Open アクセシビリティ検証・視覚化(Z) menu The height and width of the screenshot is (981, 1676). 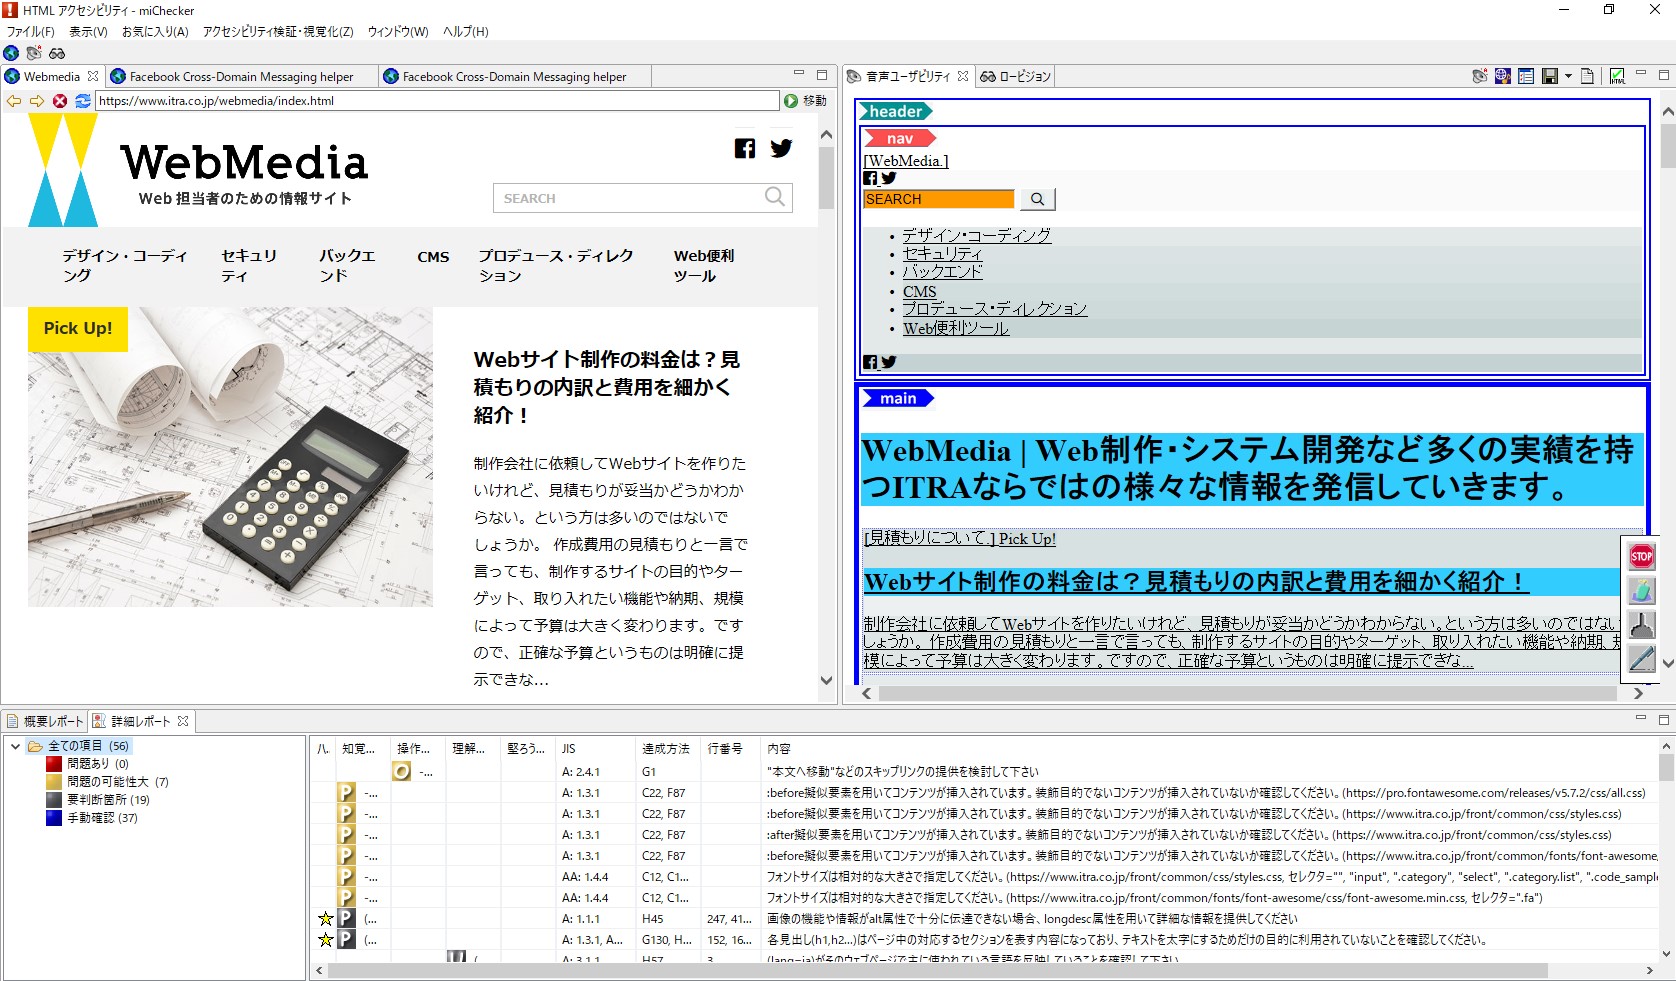tap(278, 32)
